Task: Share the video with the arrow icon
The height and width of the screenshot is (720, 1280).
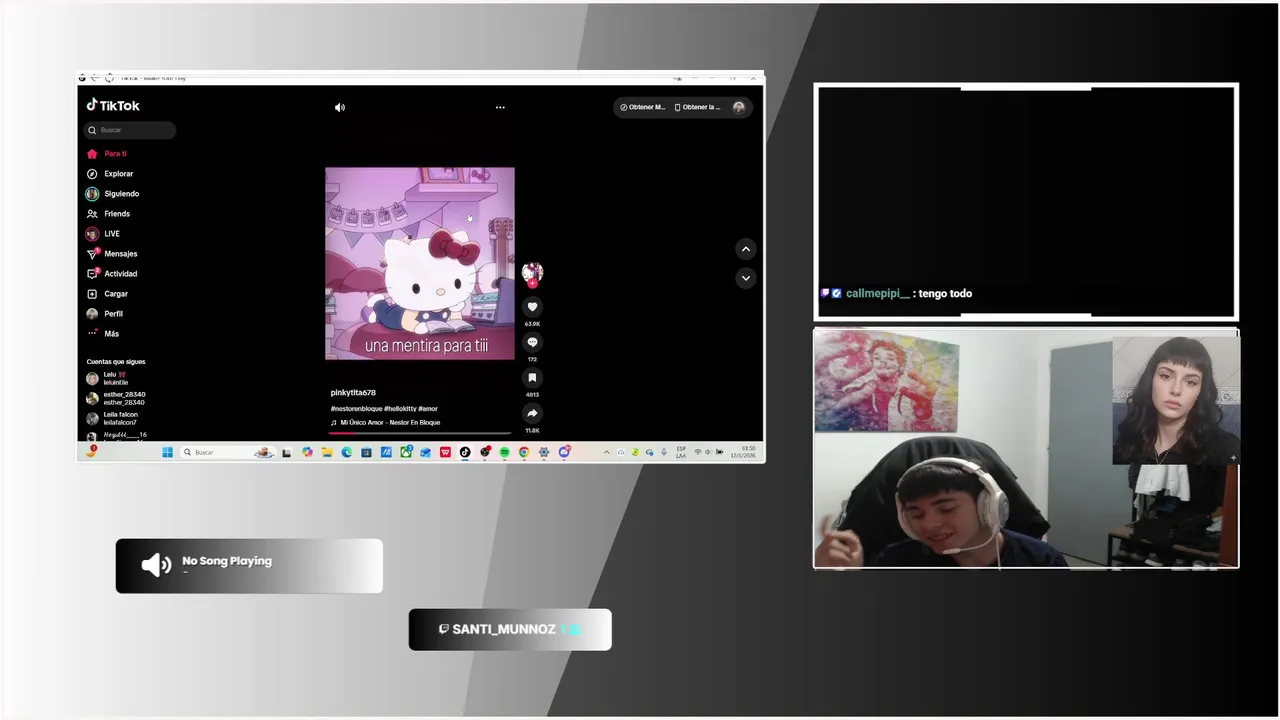Action: coord(532,413)
